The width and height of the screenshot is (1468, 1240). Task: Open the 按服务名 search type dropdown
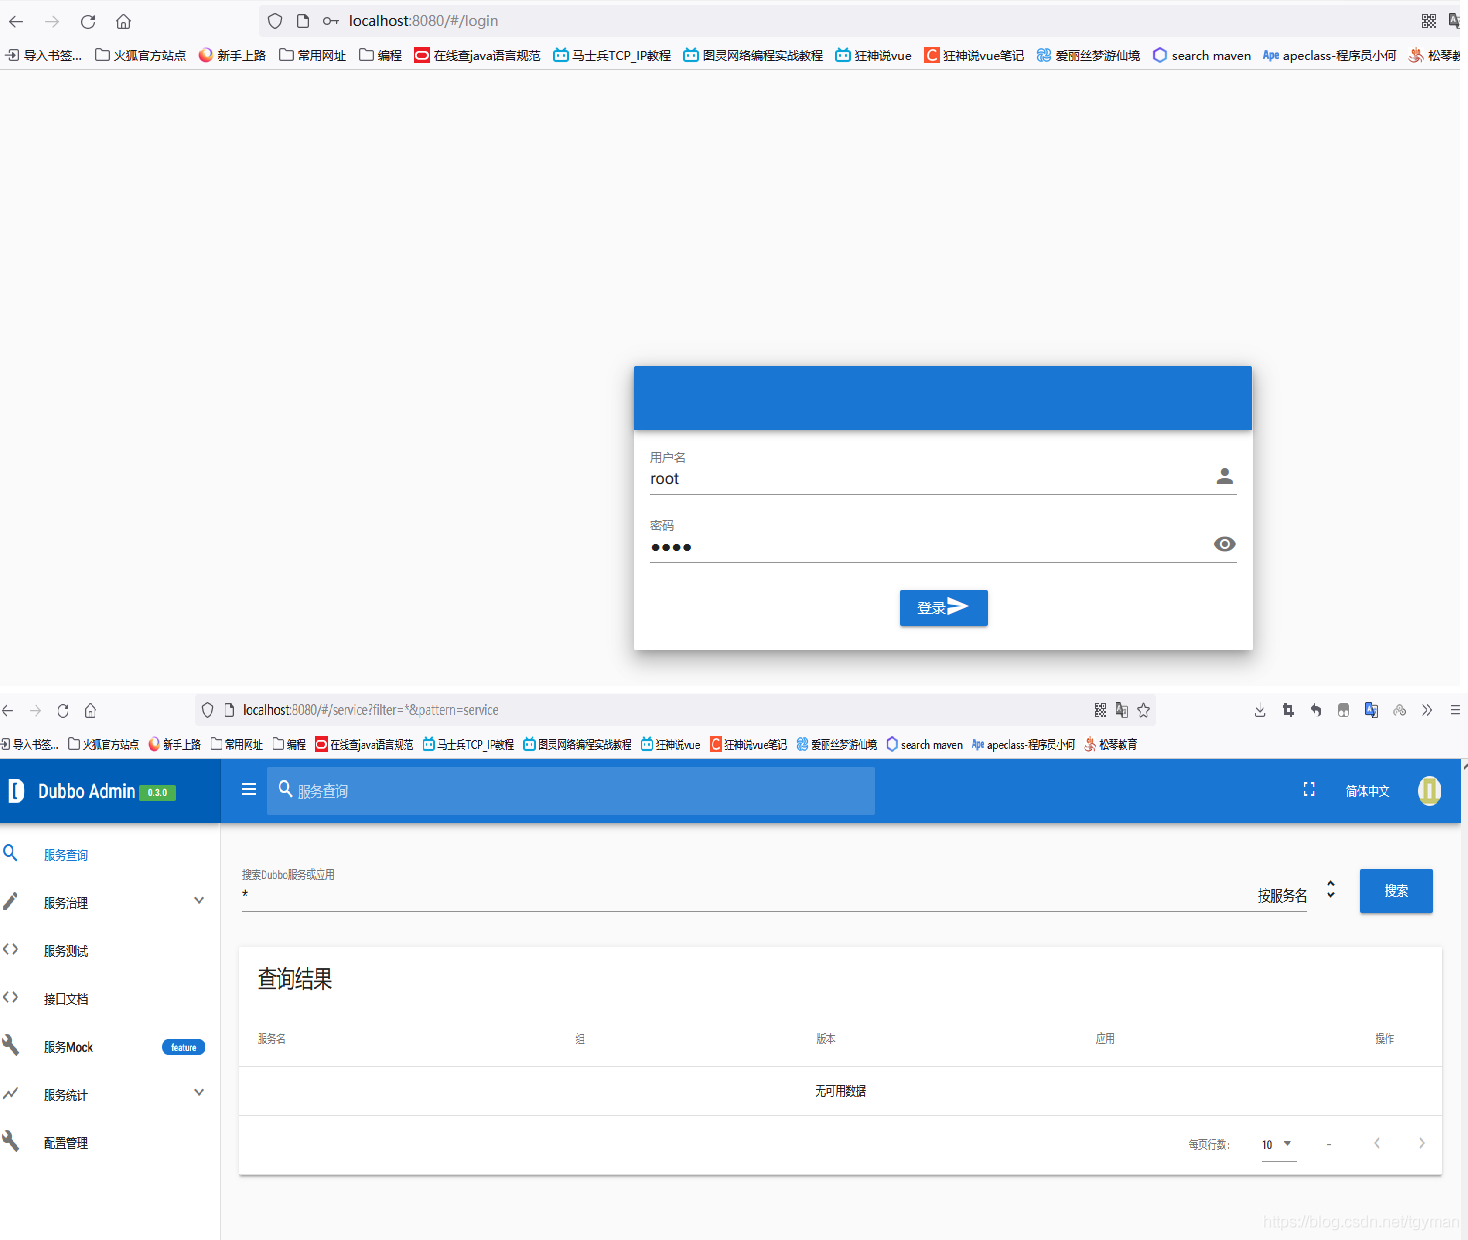pyautogui.click(x=1296, y=894)
